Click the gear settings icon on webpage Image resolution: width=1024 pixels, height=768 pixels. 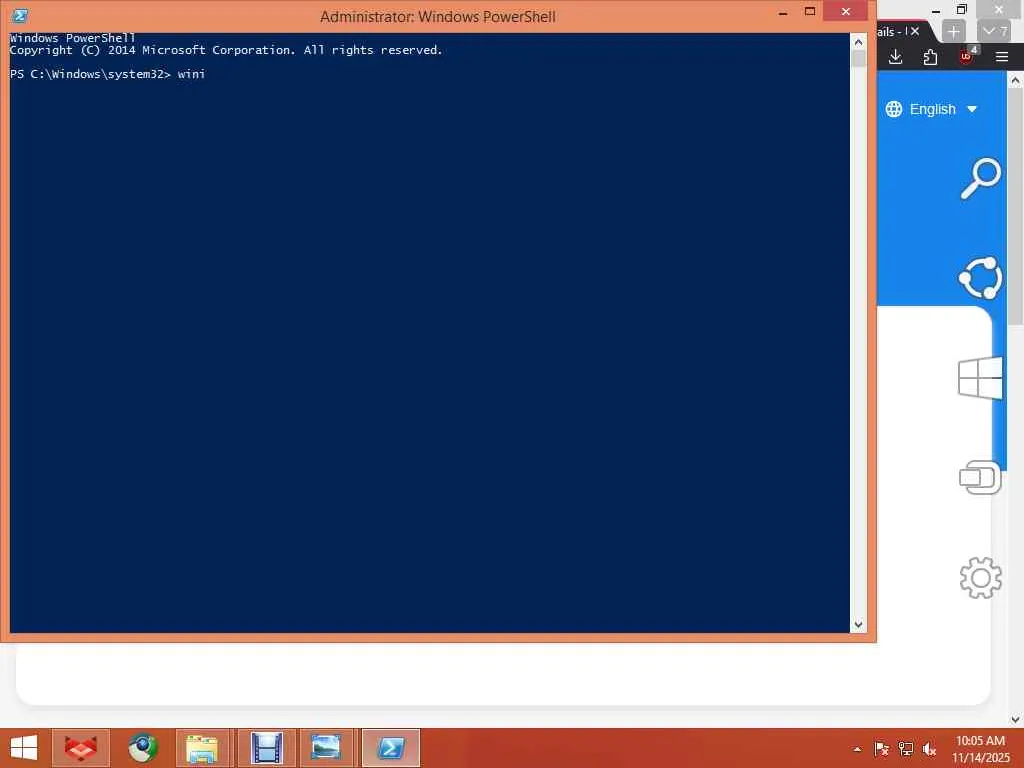980,577
